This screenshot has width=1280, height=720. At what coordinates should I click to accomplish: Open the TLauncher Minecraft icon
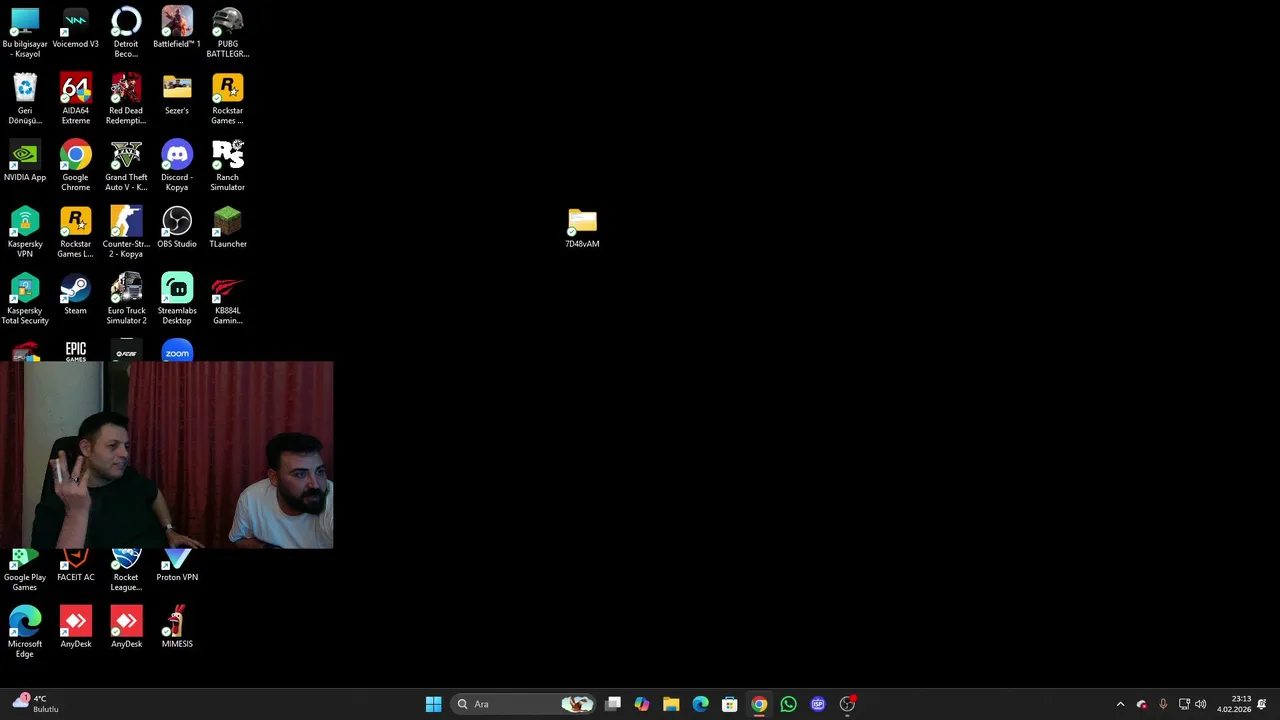(x=228, y=228)
